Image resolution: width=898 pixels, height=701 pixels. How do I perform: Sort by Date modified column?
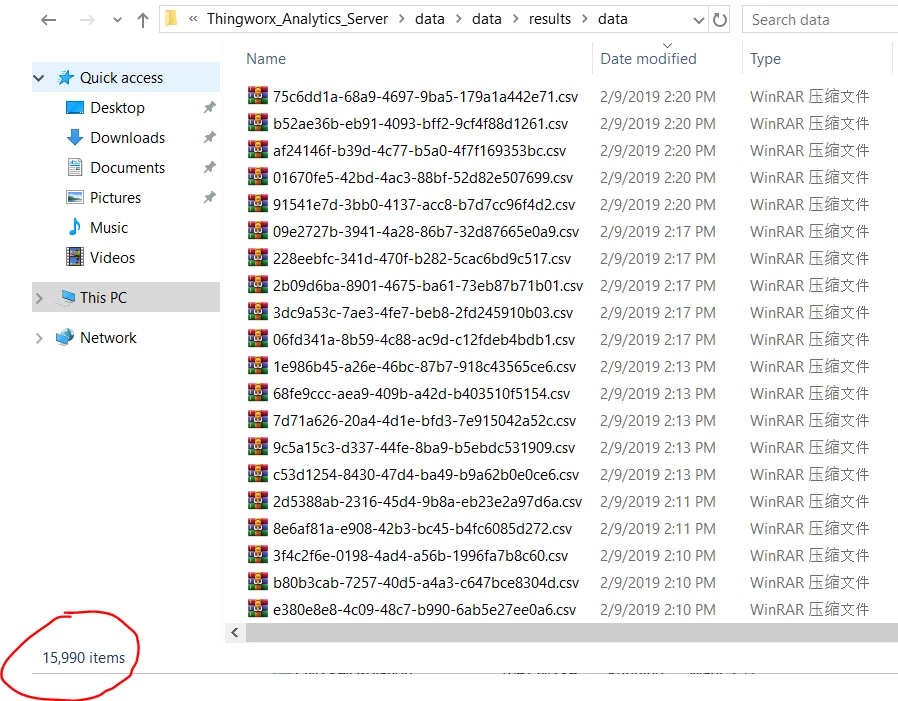tap(648, 58)
